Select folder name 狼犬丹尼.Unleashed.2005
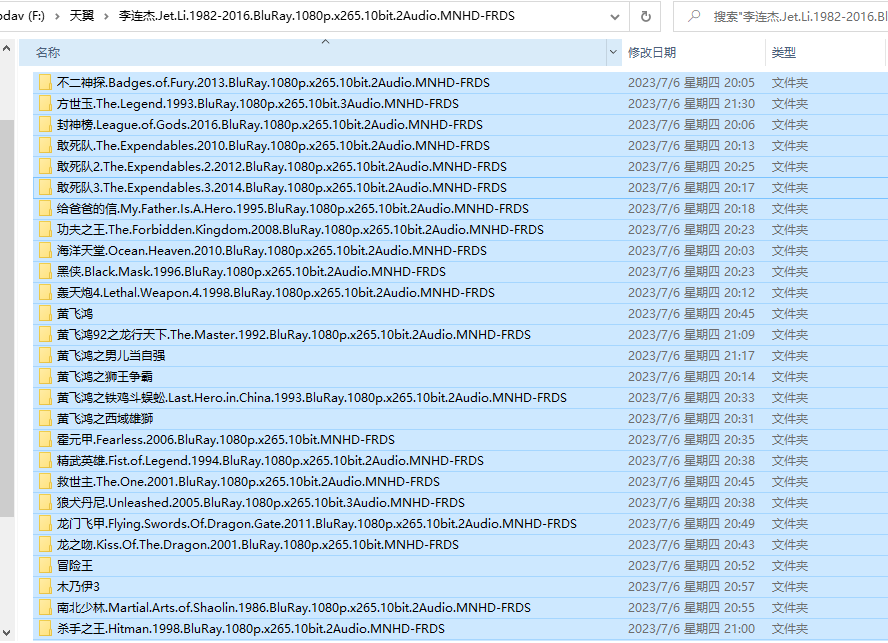This screenshot has width=888, height=643. point(261,503)
